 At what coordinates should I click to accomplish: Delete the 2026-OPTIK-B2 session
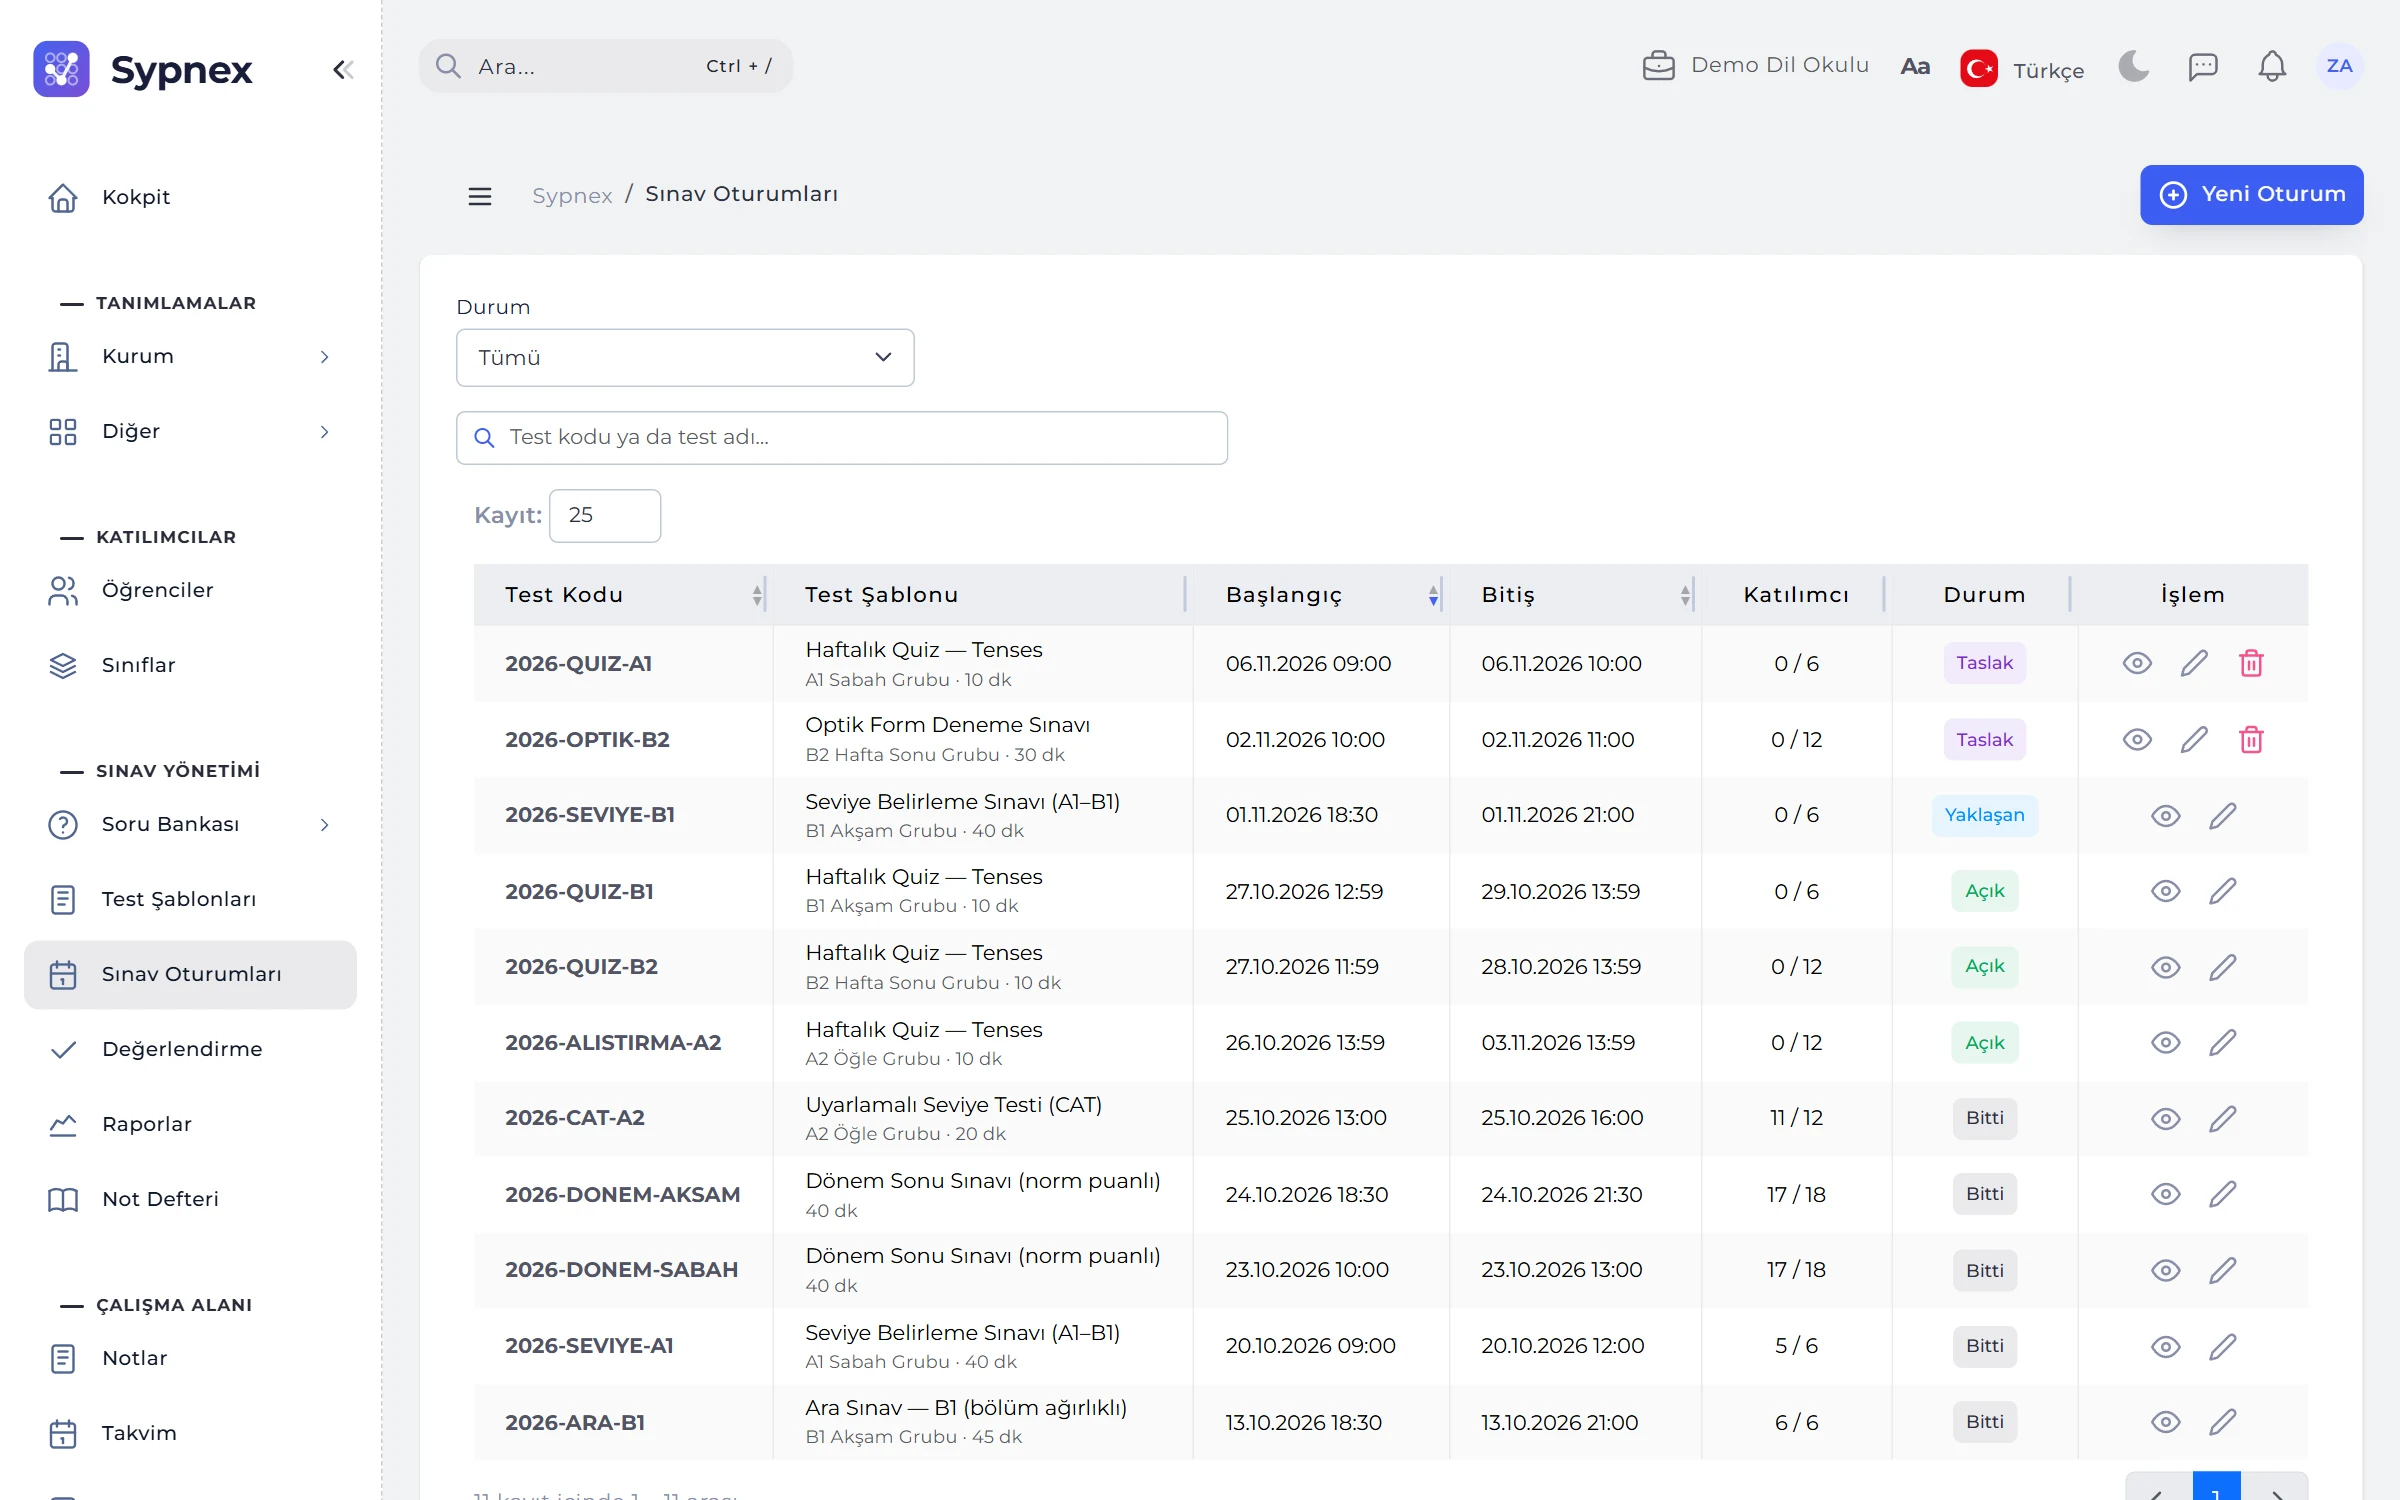pos(2251,740)
